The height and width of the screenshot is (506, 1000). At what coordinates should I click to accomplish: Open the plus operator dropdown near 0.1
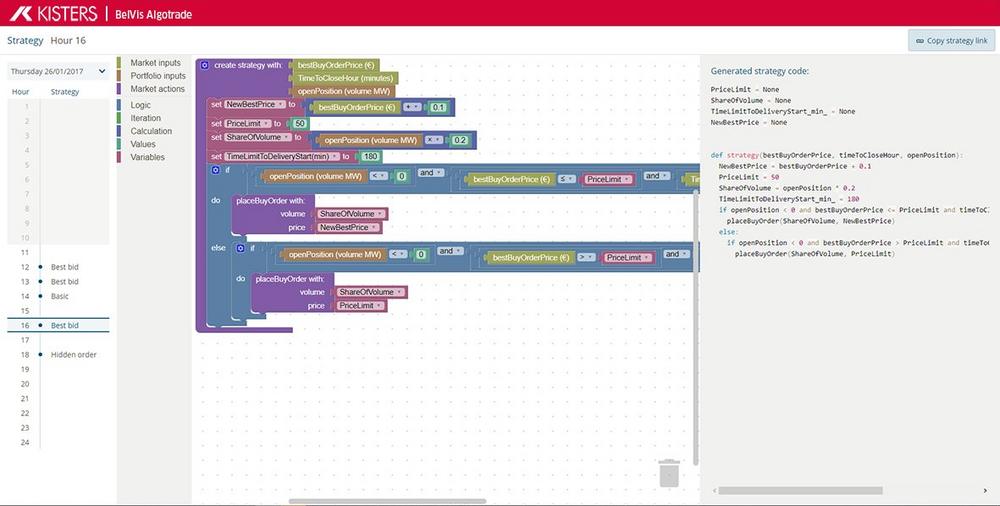[413, 107]
